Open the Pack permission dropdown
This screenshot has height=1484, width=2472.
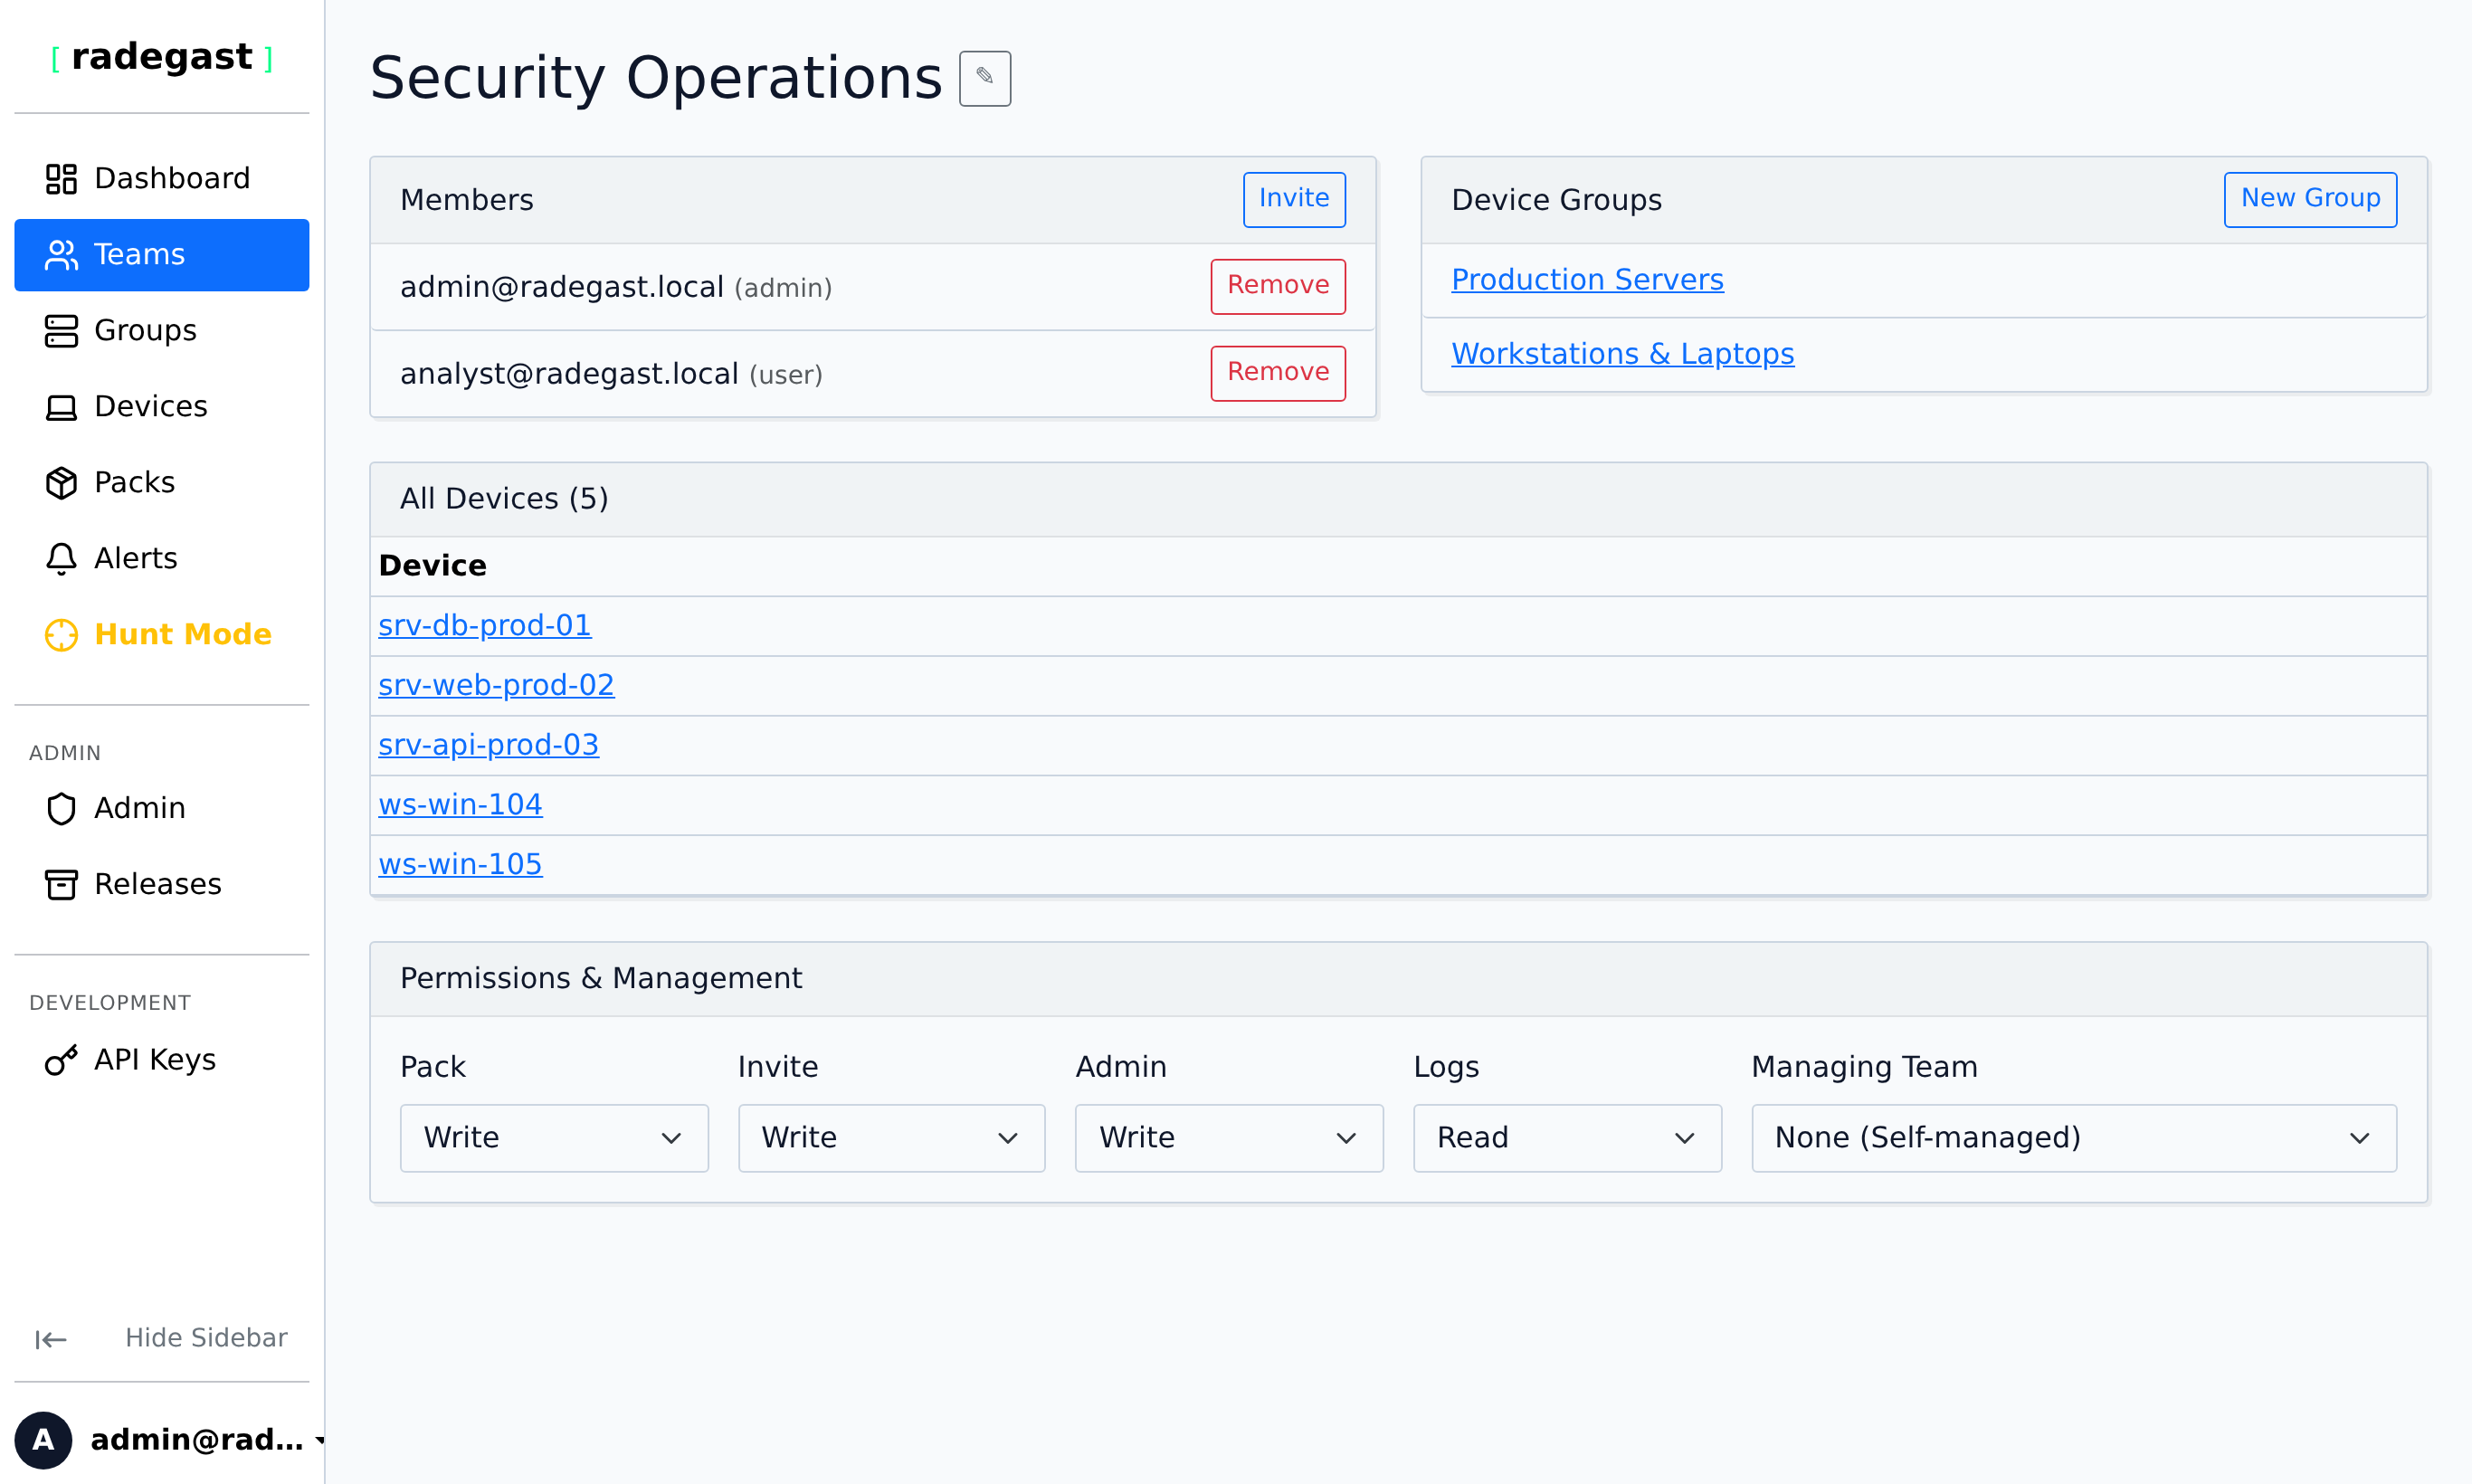tap(554, 1138)
